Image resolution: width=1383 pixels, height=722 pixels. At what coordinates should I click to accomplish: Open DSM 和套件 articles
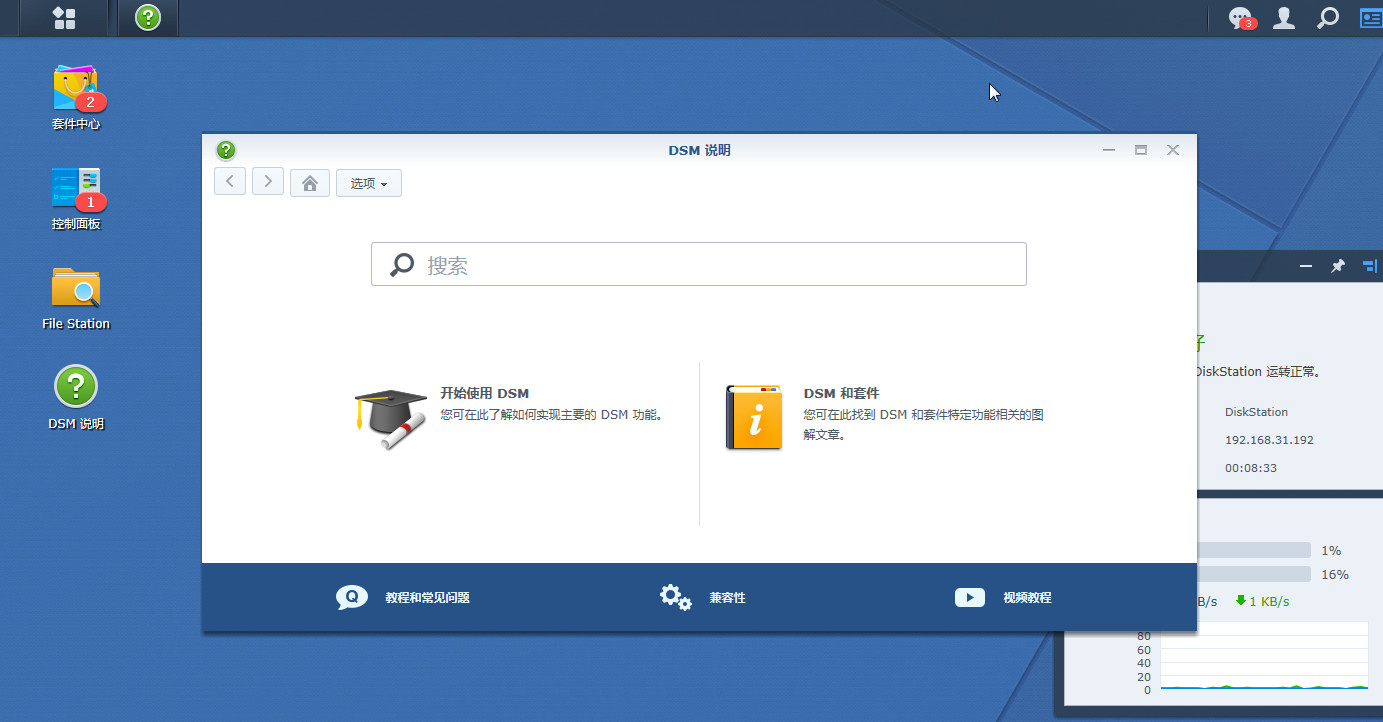[841, 394]
